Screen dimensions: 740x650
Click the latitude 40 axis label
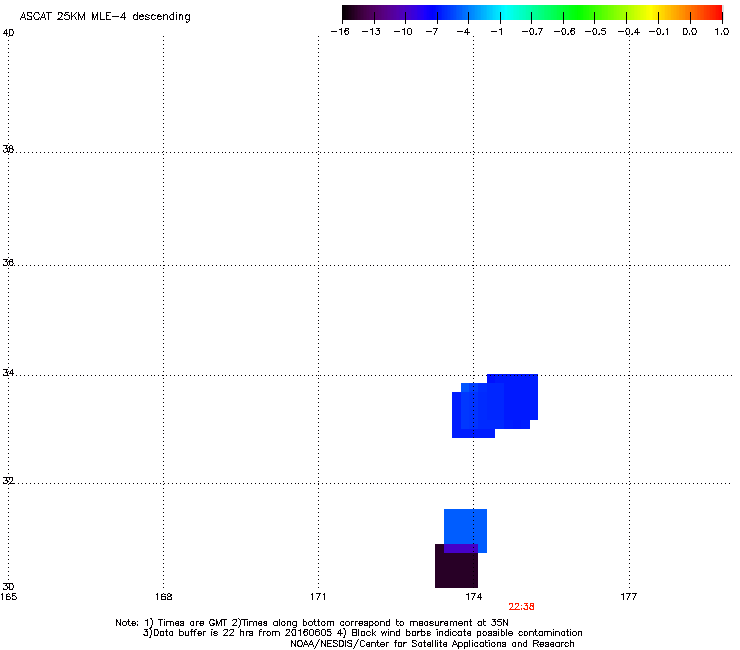pos(8,33)
